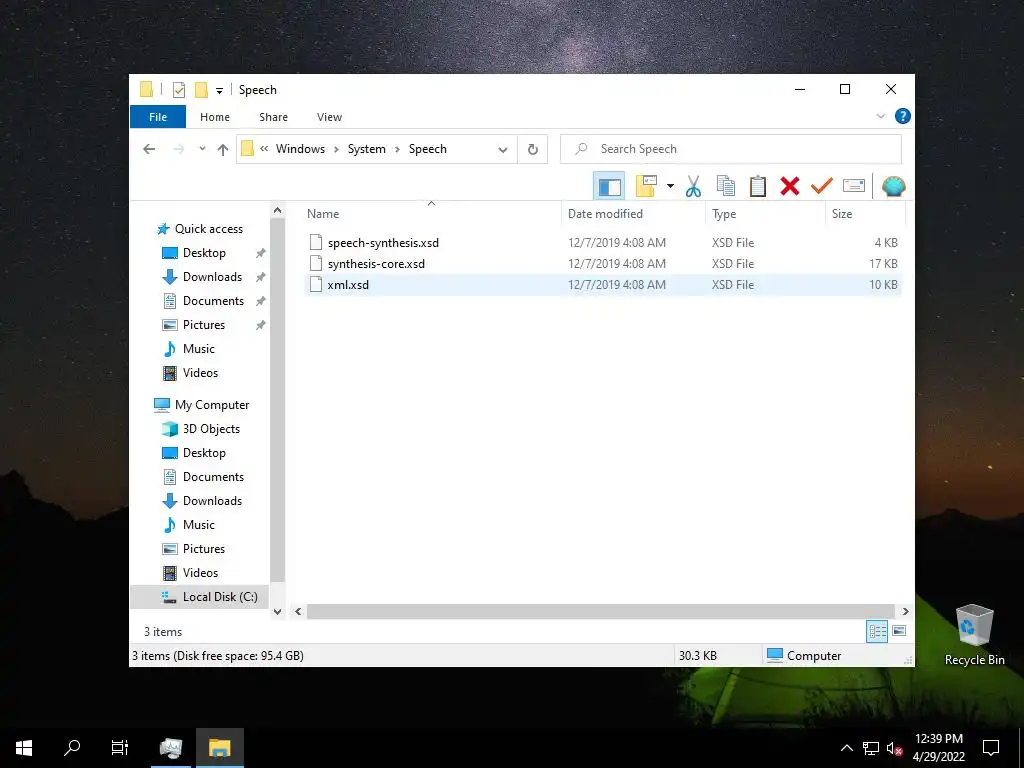Open Folder Options from the toolbar icon

pyautogui.click(x=647, y=187)
